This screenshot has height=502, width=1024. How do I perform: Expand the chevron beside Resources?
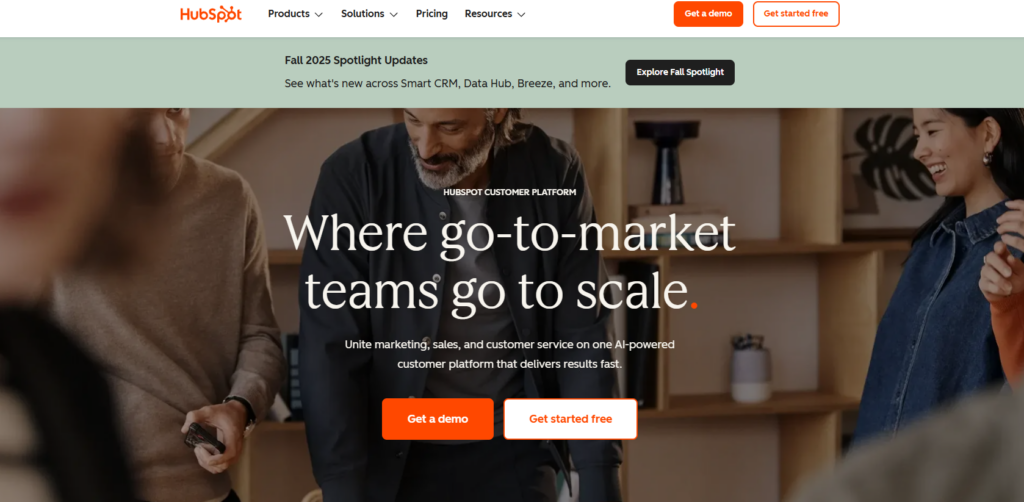[521, 14]
